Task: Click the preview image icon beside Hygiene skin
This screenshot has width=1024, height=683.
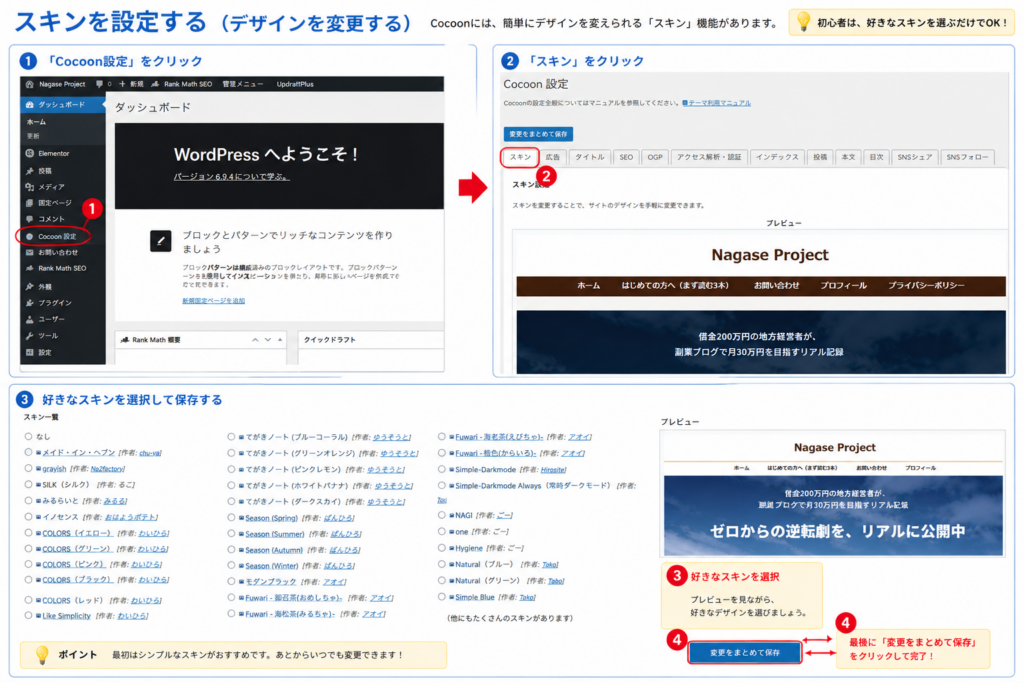Action: [451, 548]
